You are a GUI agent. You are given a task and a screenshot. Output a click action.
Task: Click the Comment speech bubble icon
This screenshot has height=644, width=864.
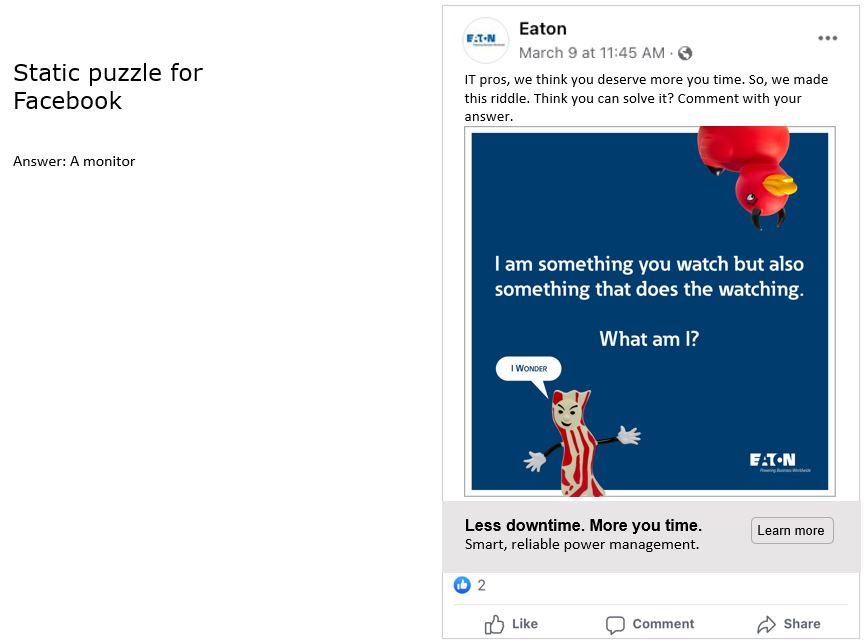coord(616,624)
